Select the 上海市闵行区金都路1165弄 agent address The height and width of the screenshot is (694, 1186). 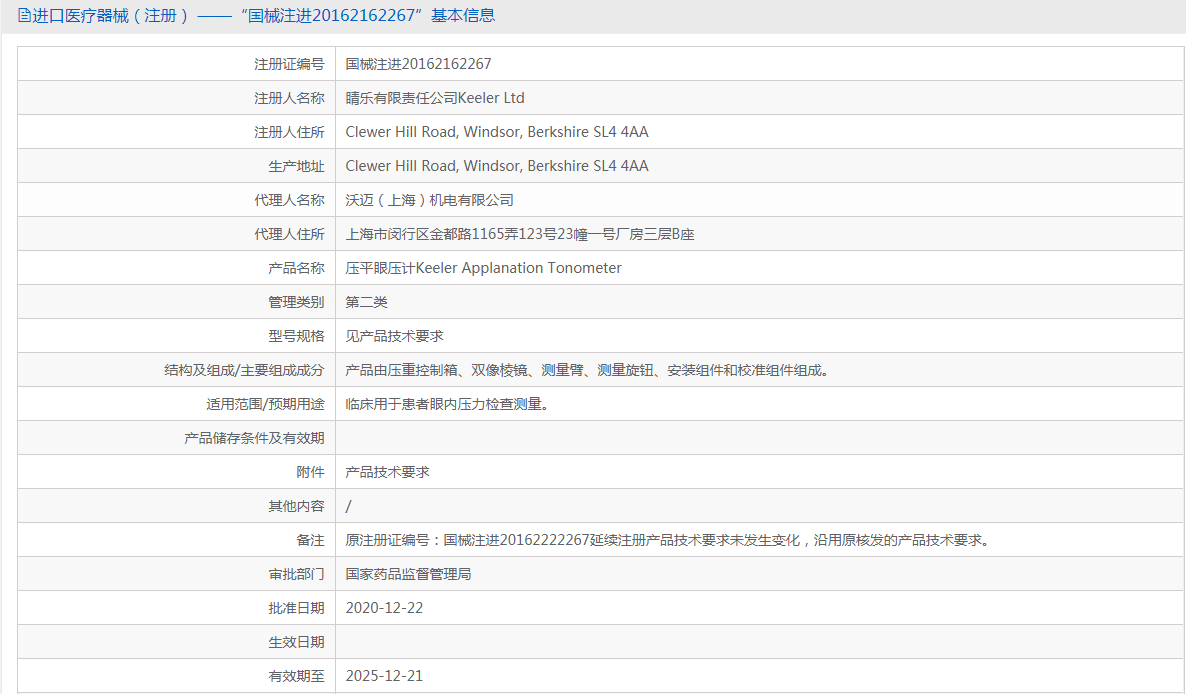click(x=520, y=234)
